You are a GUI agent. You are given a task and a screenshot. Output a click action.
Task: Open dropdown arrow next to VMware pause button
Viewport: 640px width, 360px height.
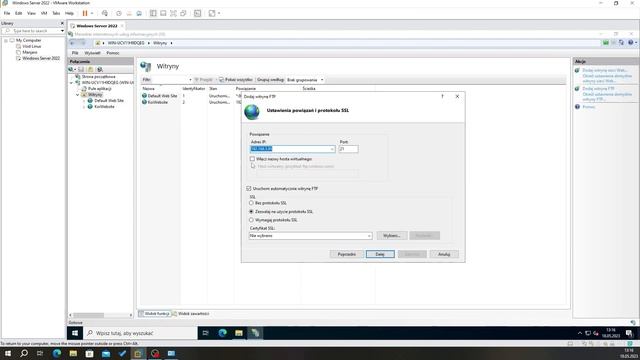point(92,13)
